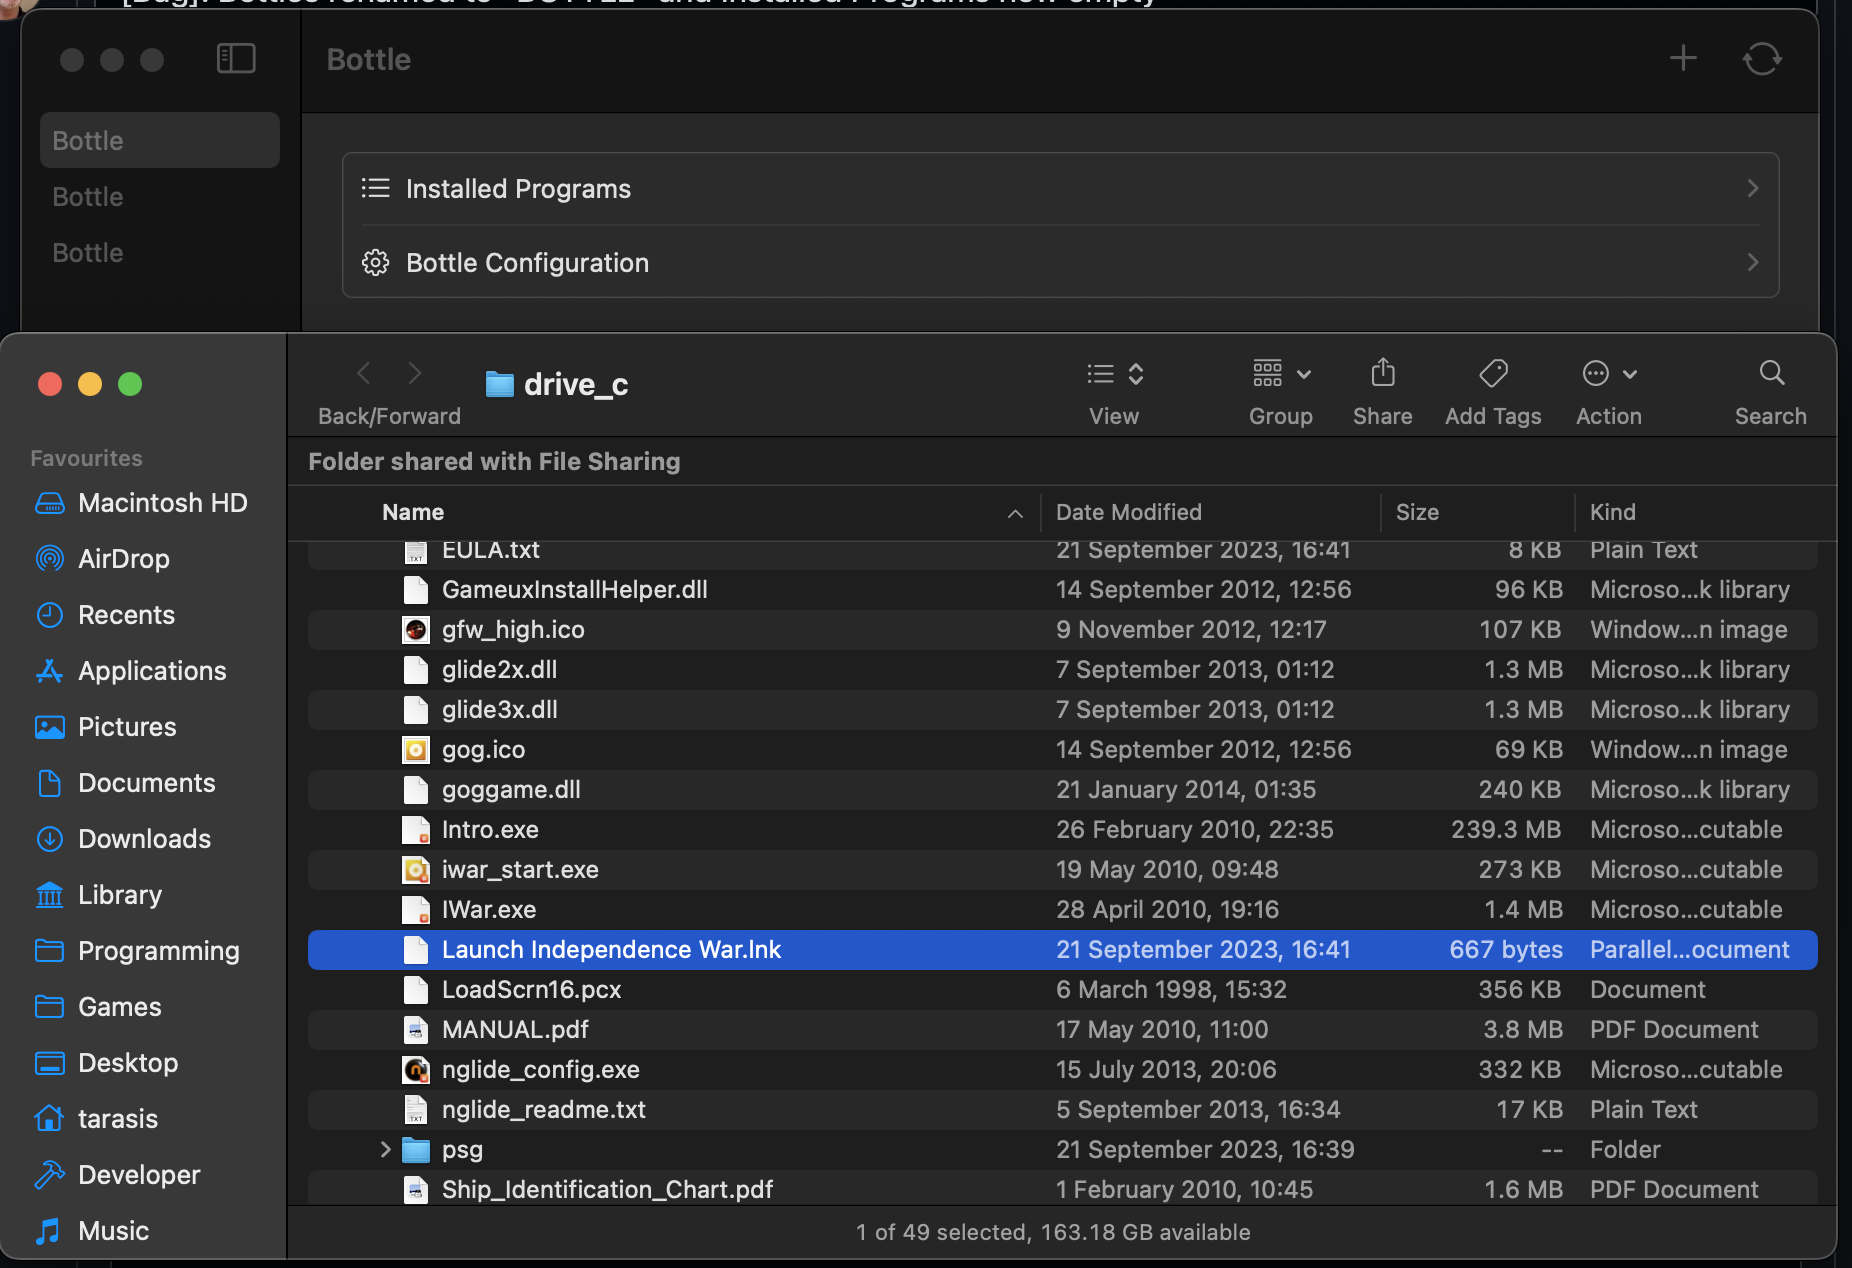1852x1268 pixels.
Task: Select Ship_Identification_Chart.pdf file
Action: 1062,1190
